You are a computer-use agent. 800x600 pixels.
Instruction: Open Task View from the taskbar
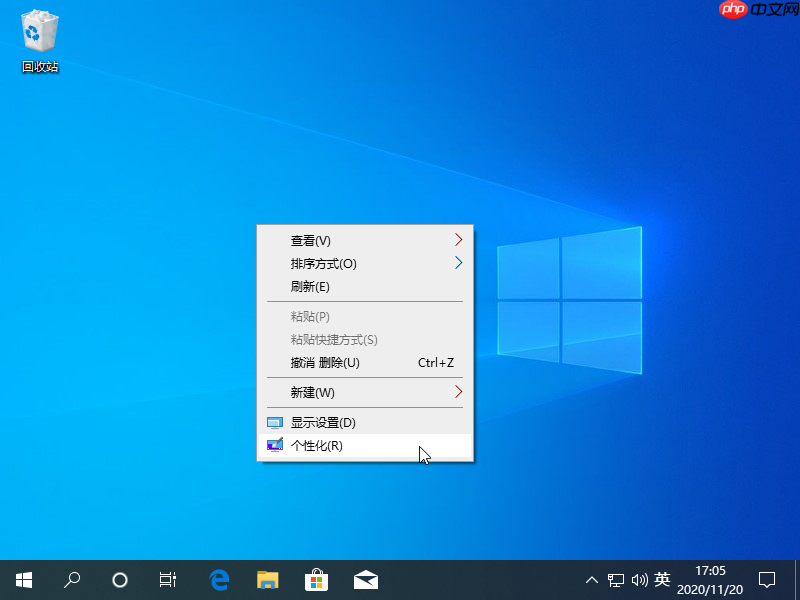tap(167, 579)
